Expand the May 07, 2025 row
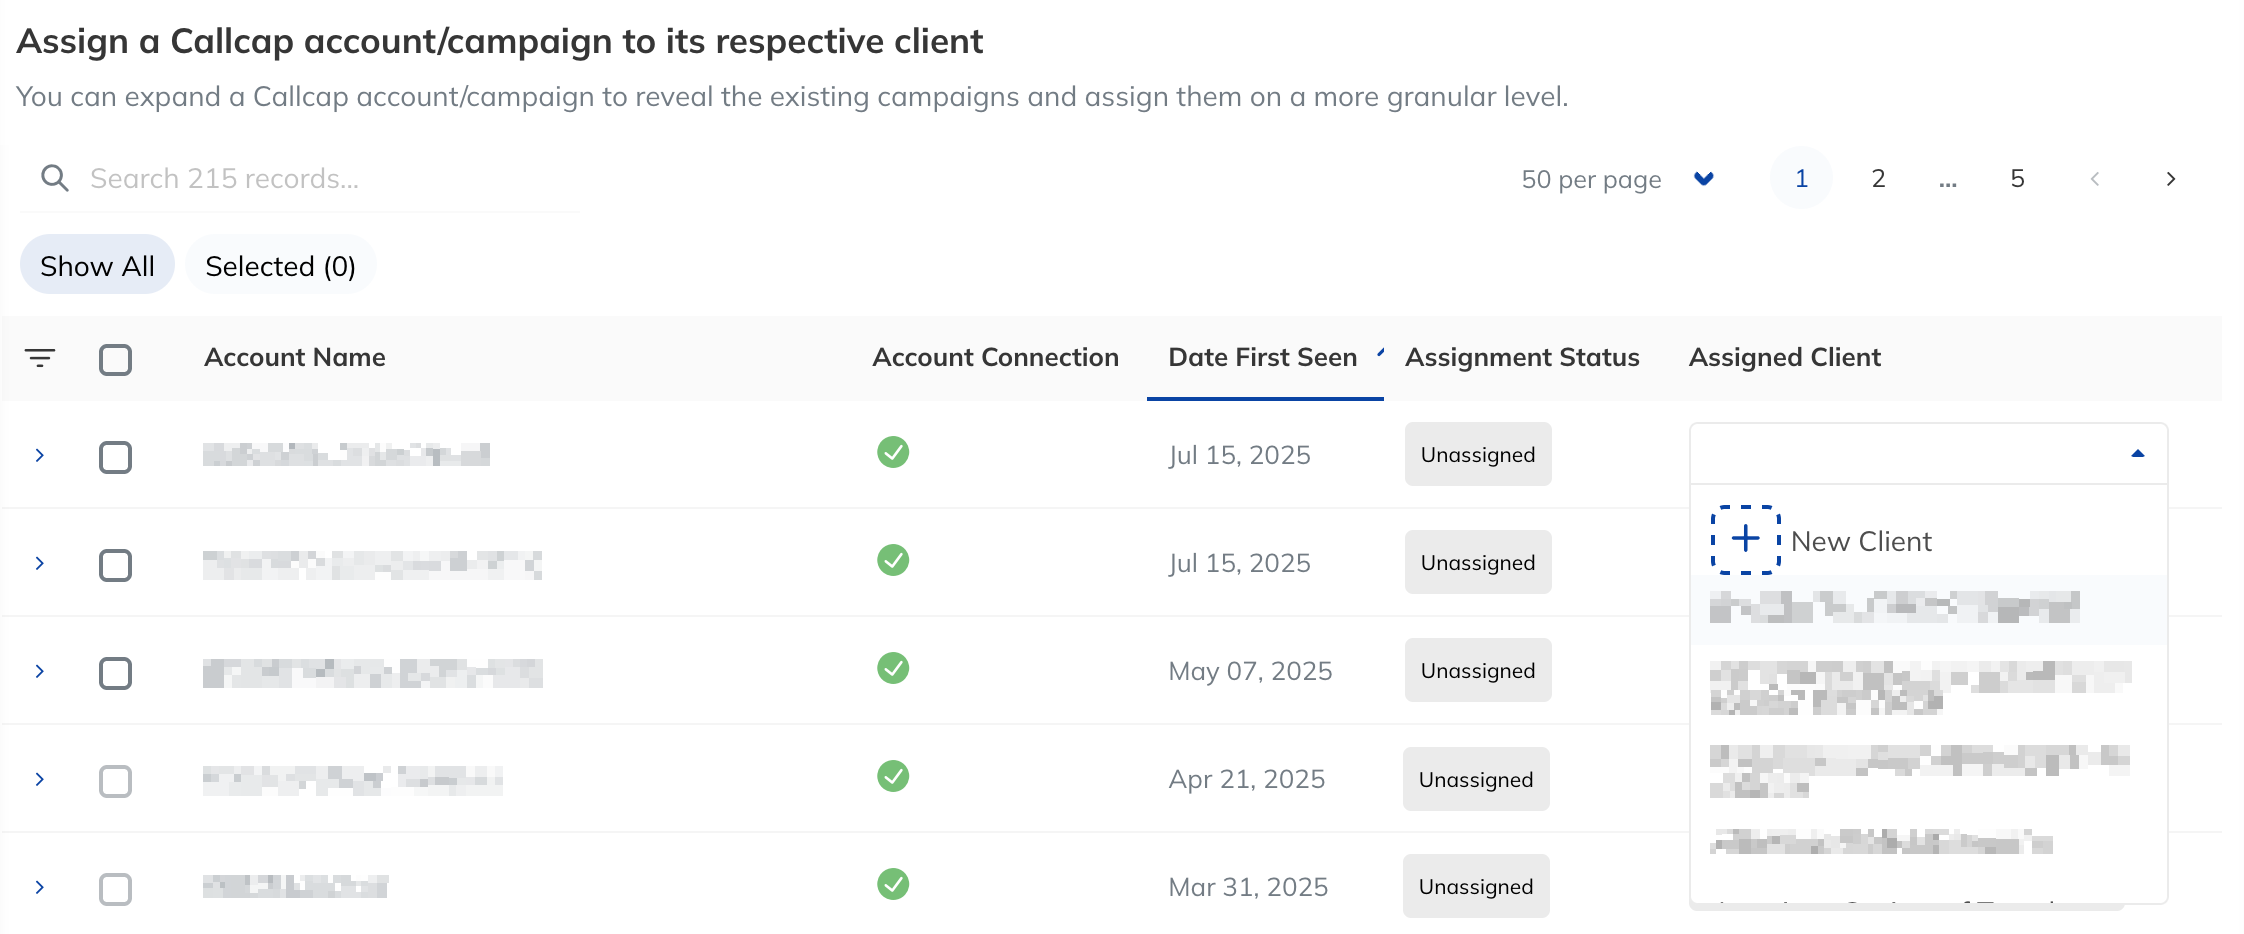This screenshot has width=2244, height=934. [x=40, y=671]
